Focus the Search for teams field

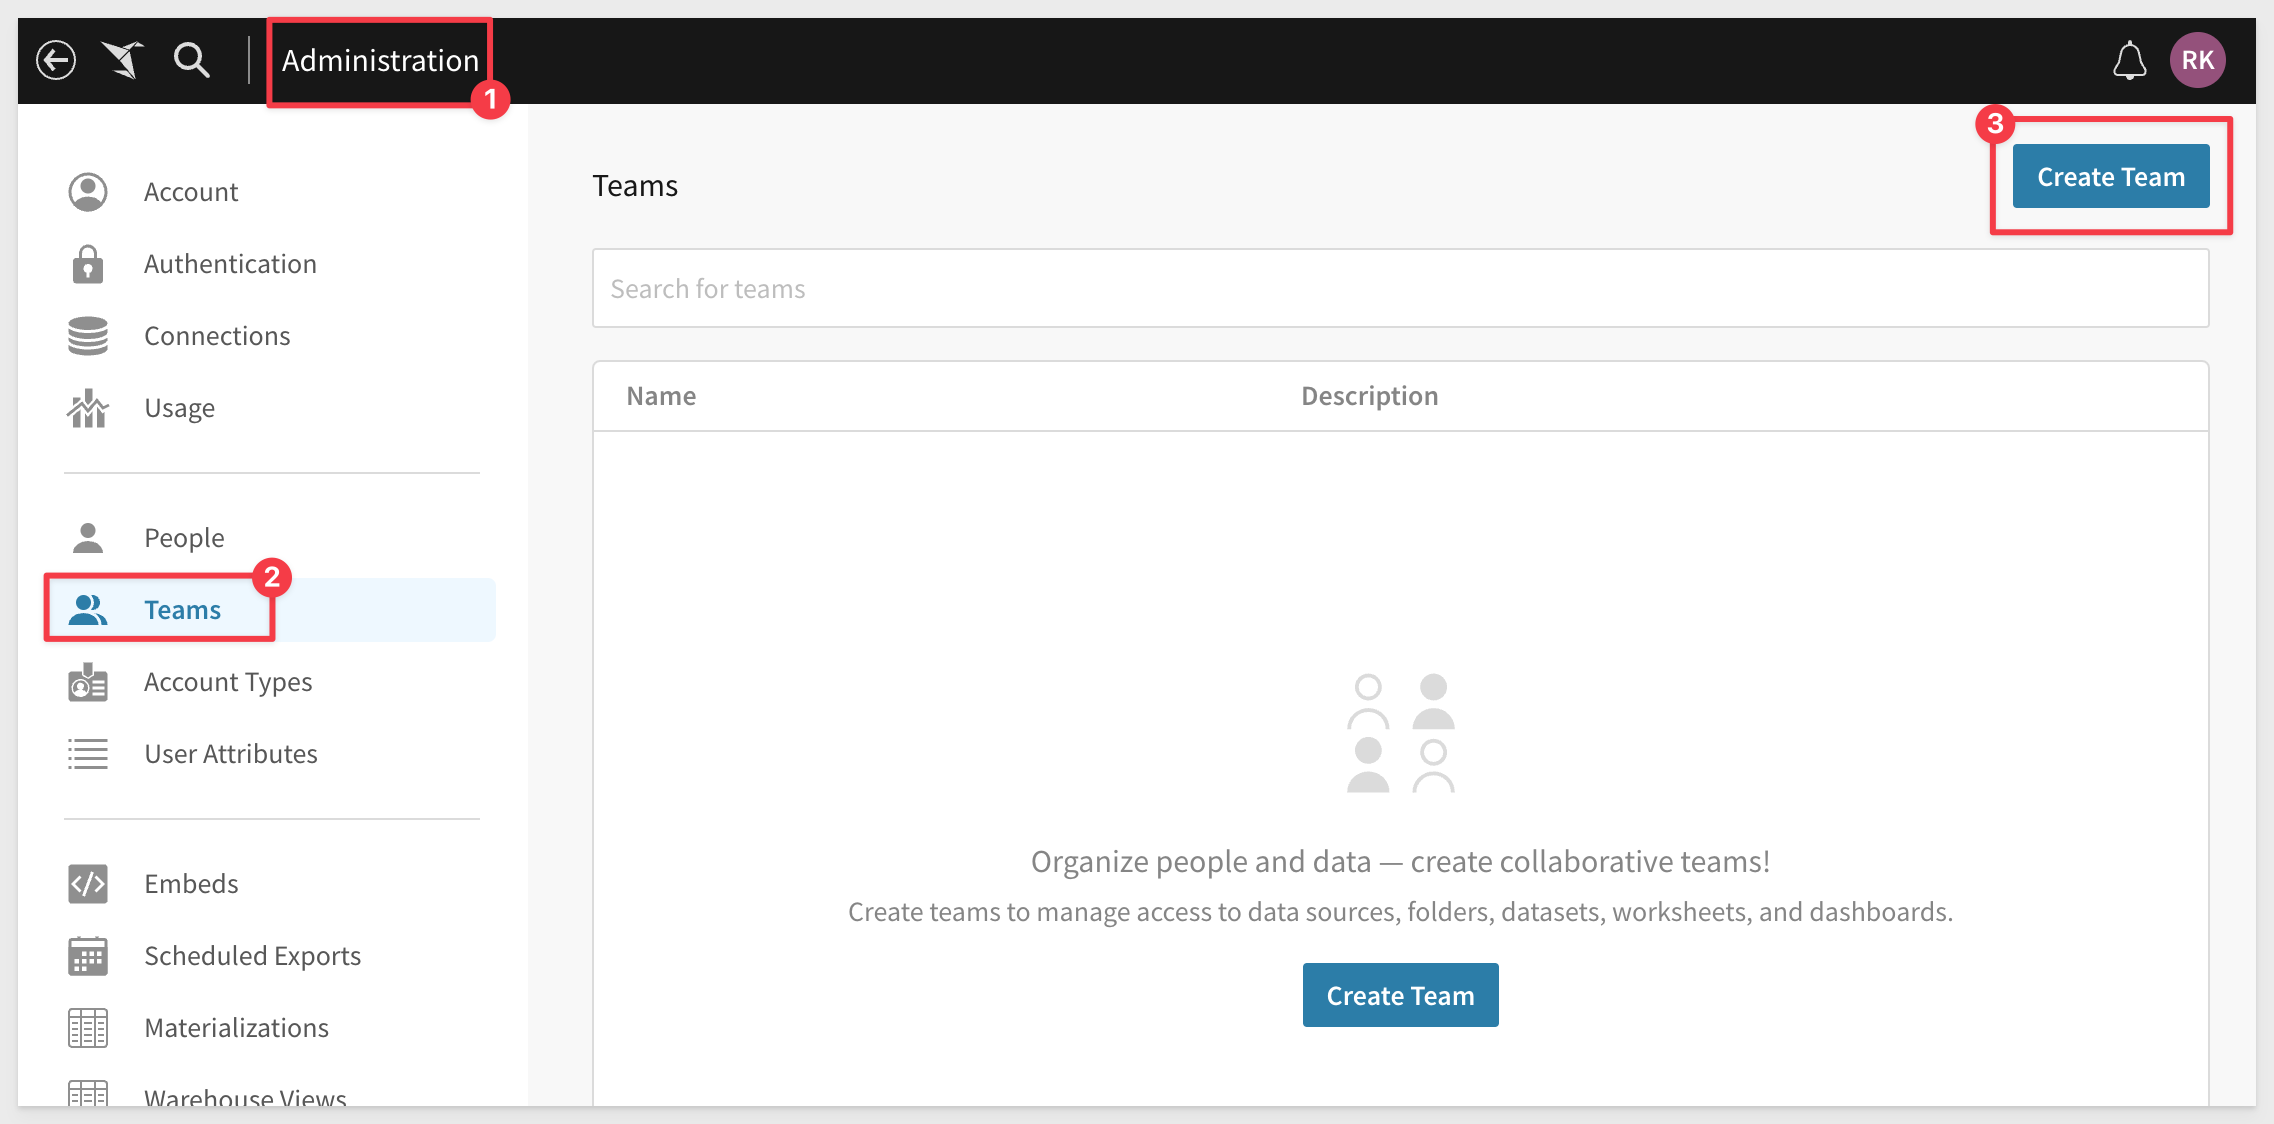(x=1400, y=289)
